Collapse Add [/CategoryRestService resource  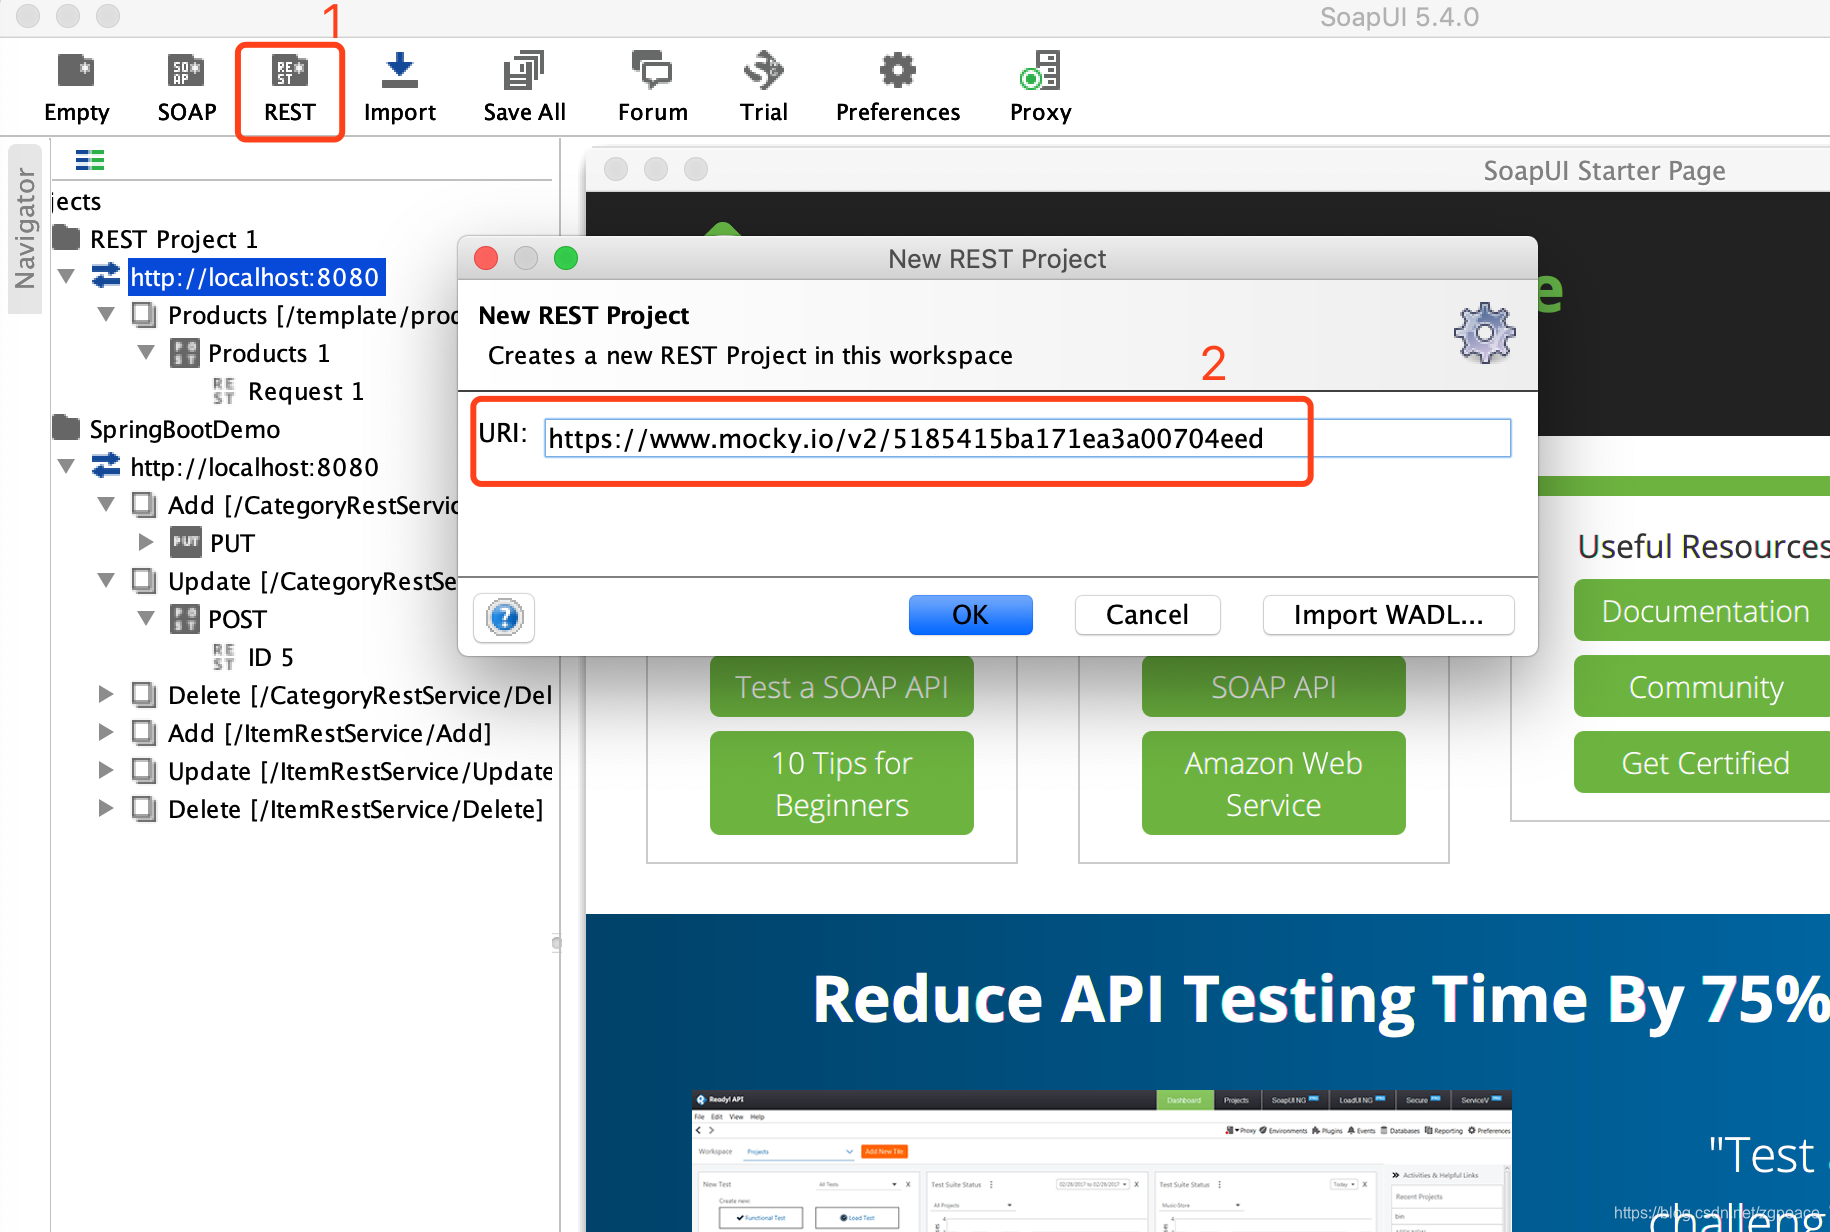pyautogui.click(x=106, y=504)
